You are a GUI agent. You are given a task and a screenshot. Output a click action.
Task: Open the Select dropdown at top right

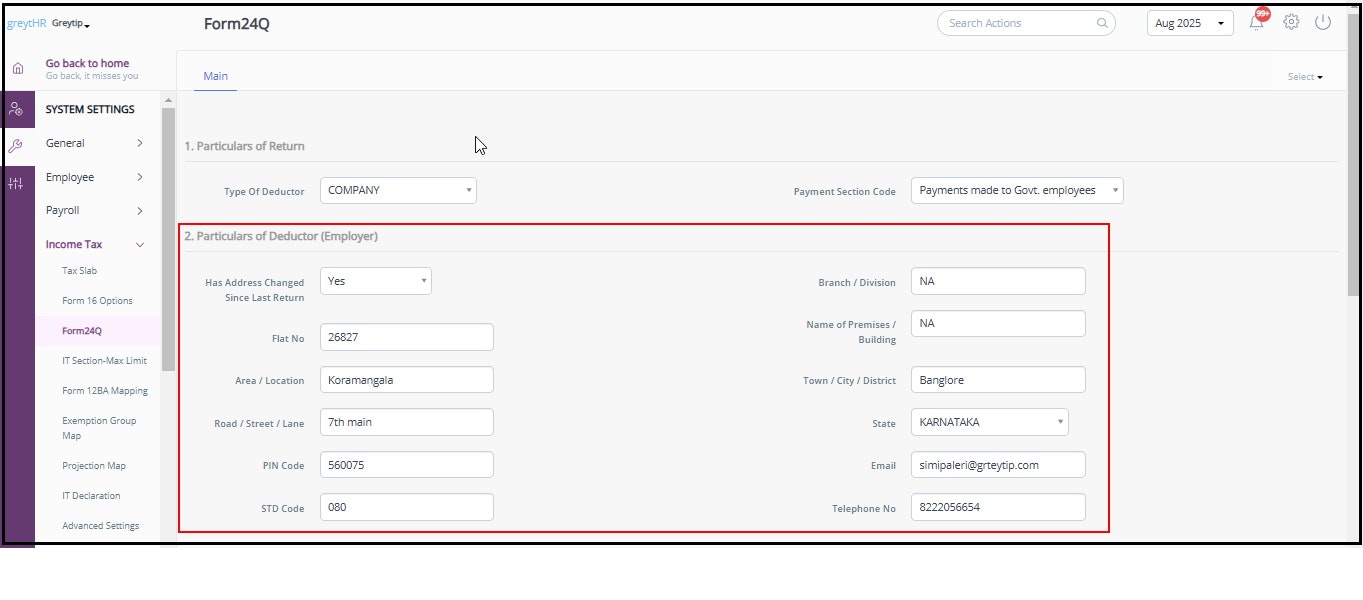[1305, 77]
